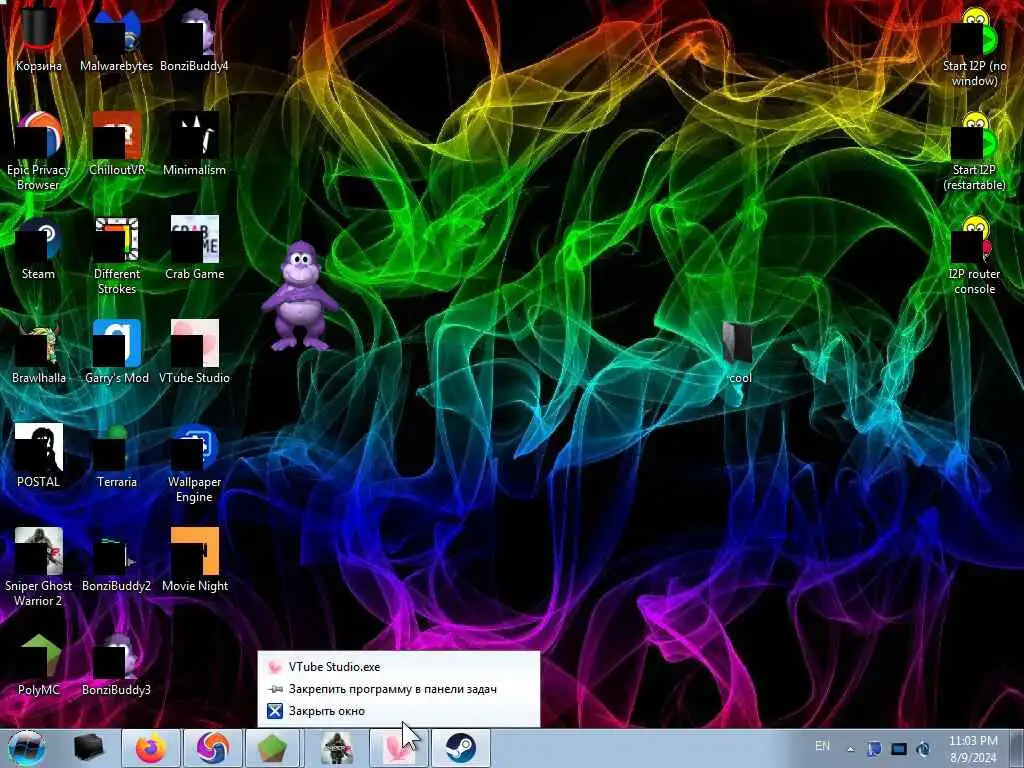Click the EN language indicator

coord(823,746)
